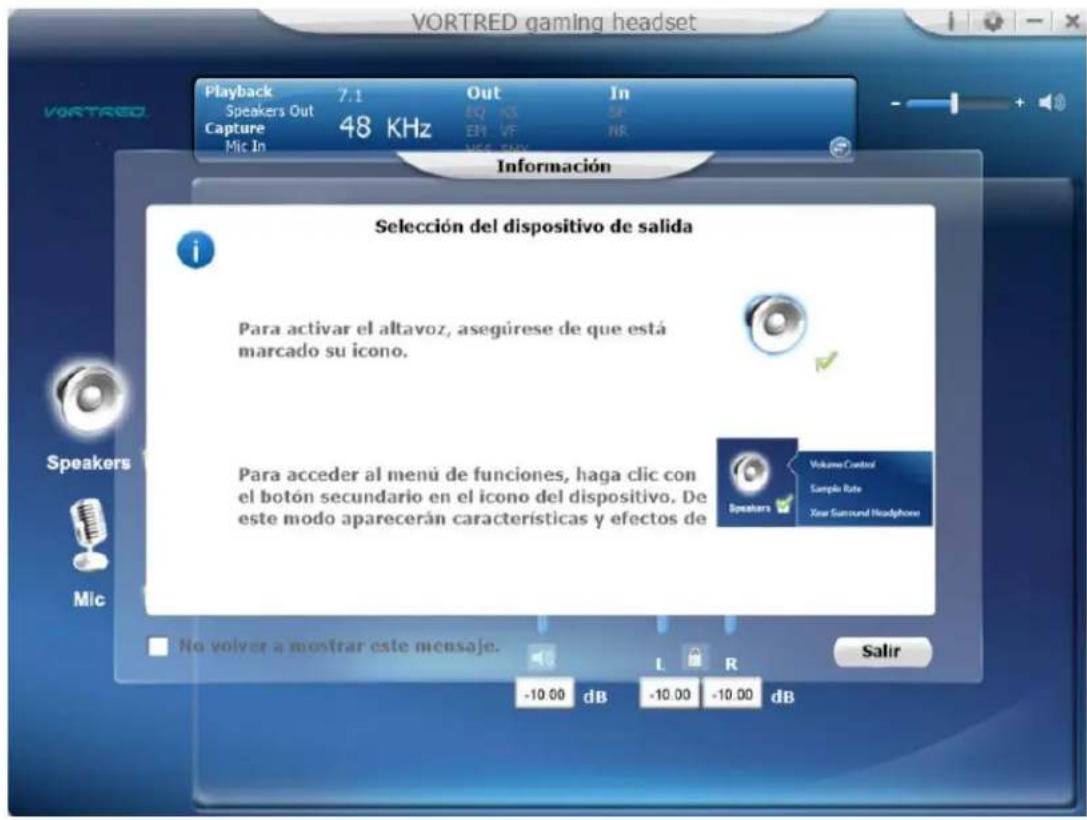The height and width of the screenshot is (820, 1087).
Task: Close the VORTRED window
Action: click(1072, 21)
